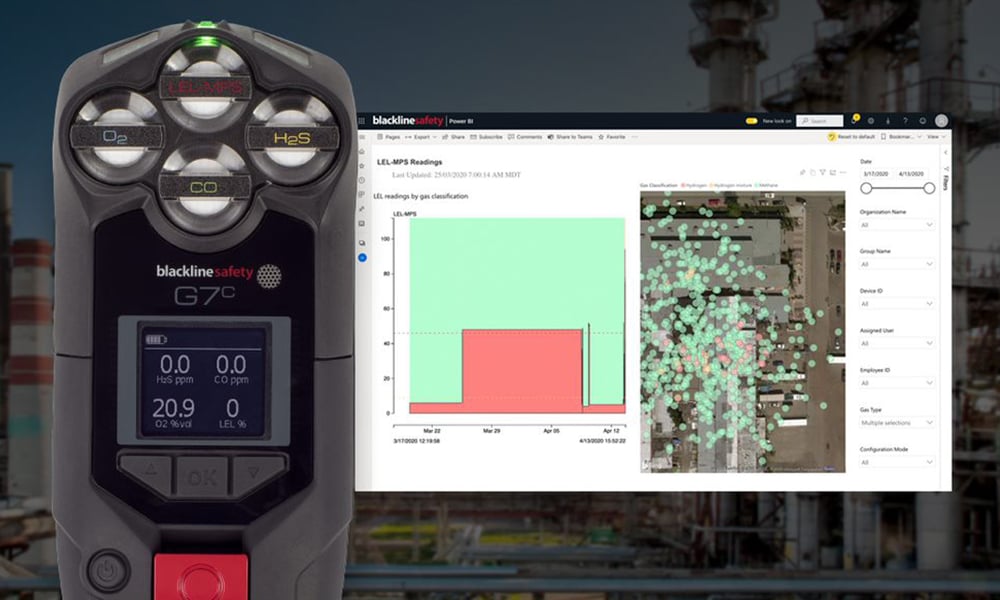Image resolution: width=1000 pixels, height=600 pixels.
Task: Click the feedback smiley icon
Action: [x=922, y=121]
